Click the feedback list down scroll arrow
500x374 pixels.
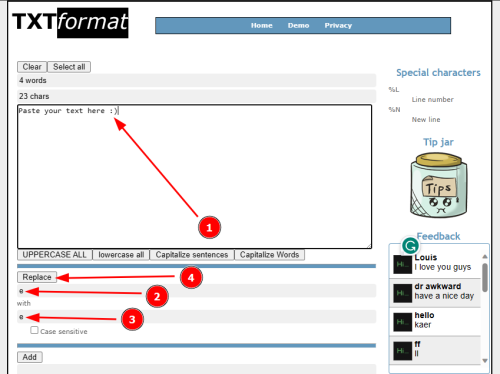point(485,360)
